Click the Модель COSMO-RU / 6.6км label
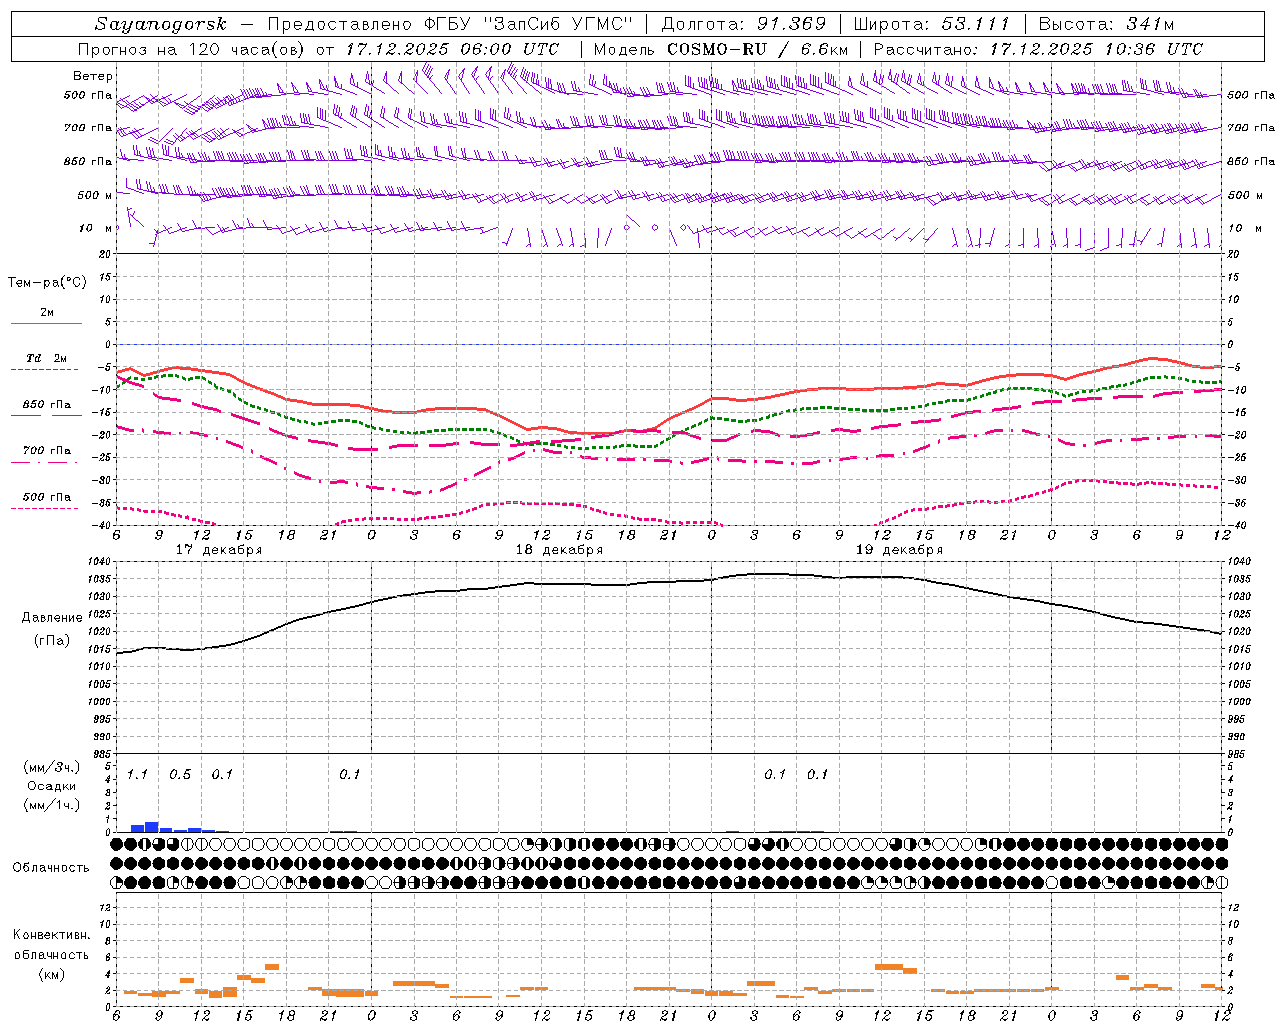 (720, 49)
